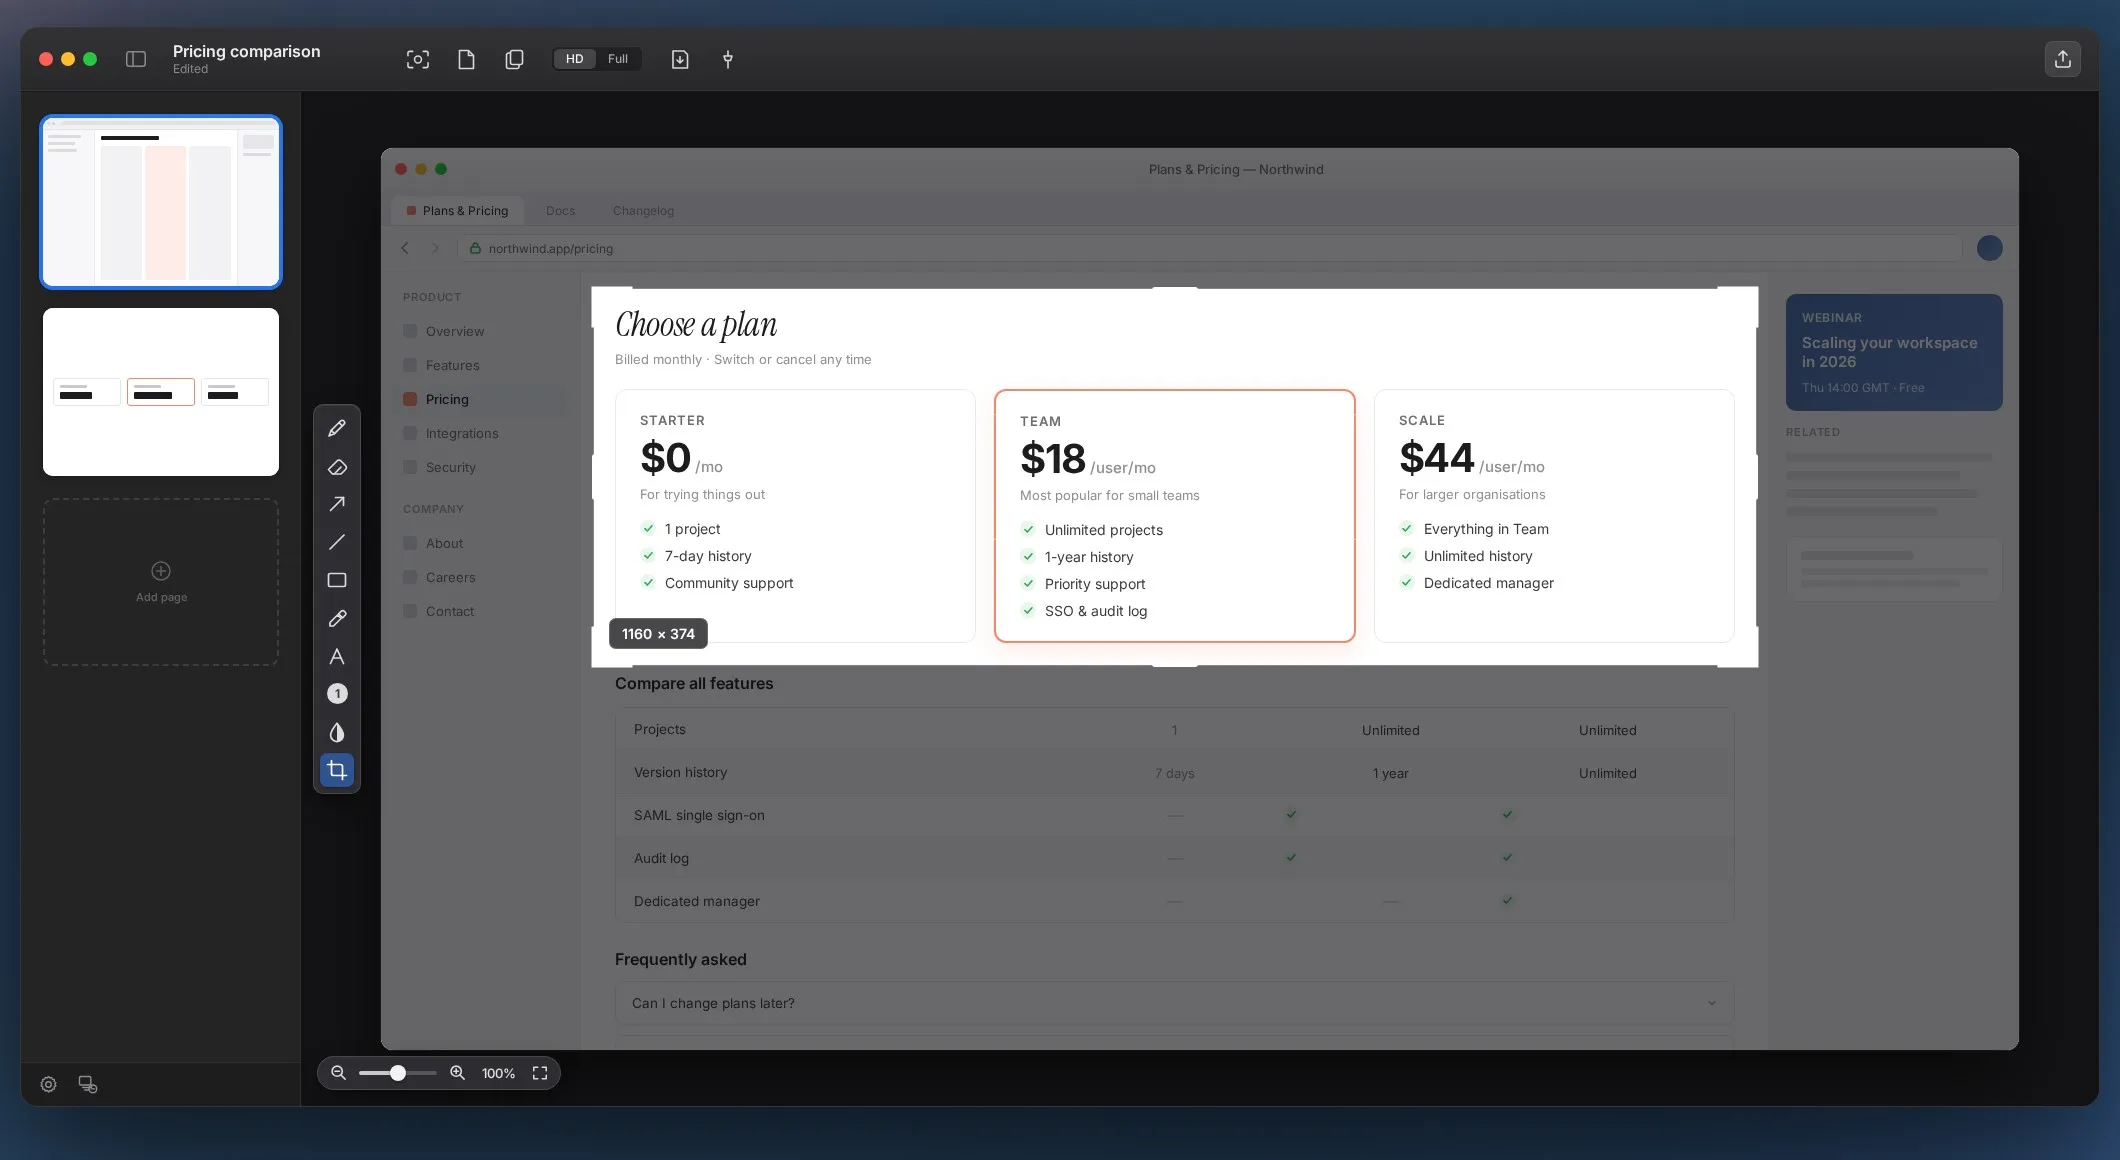The height and width of the screenshot is (1160, 2120).
Task: Select the Blur droplet tool
Action: 337,732
